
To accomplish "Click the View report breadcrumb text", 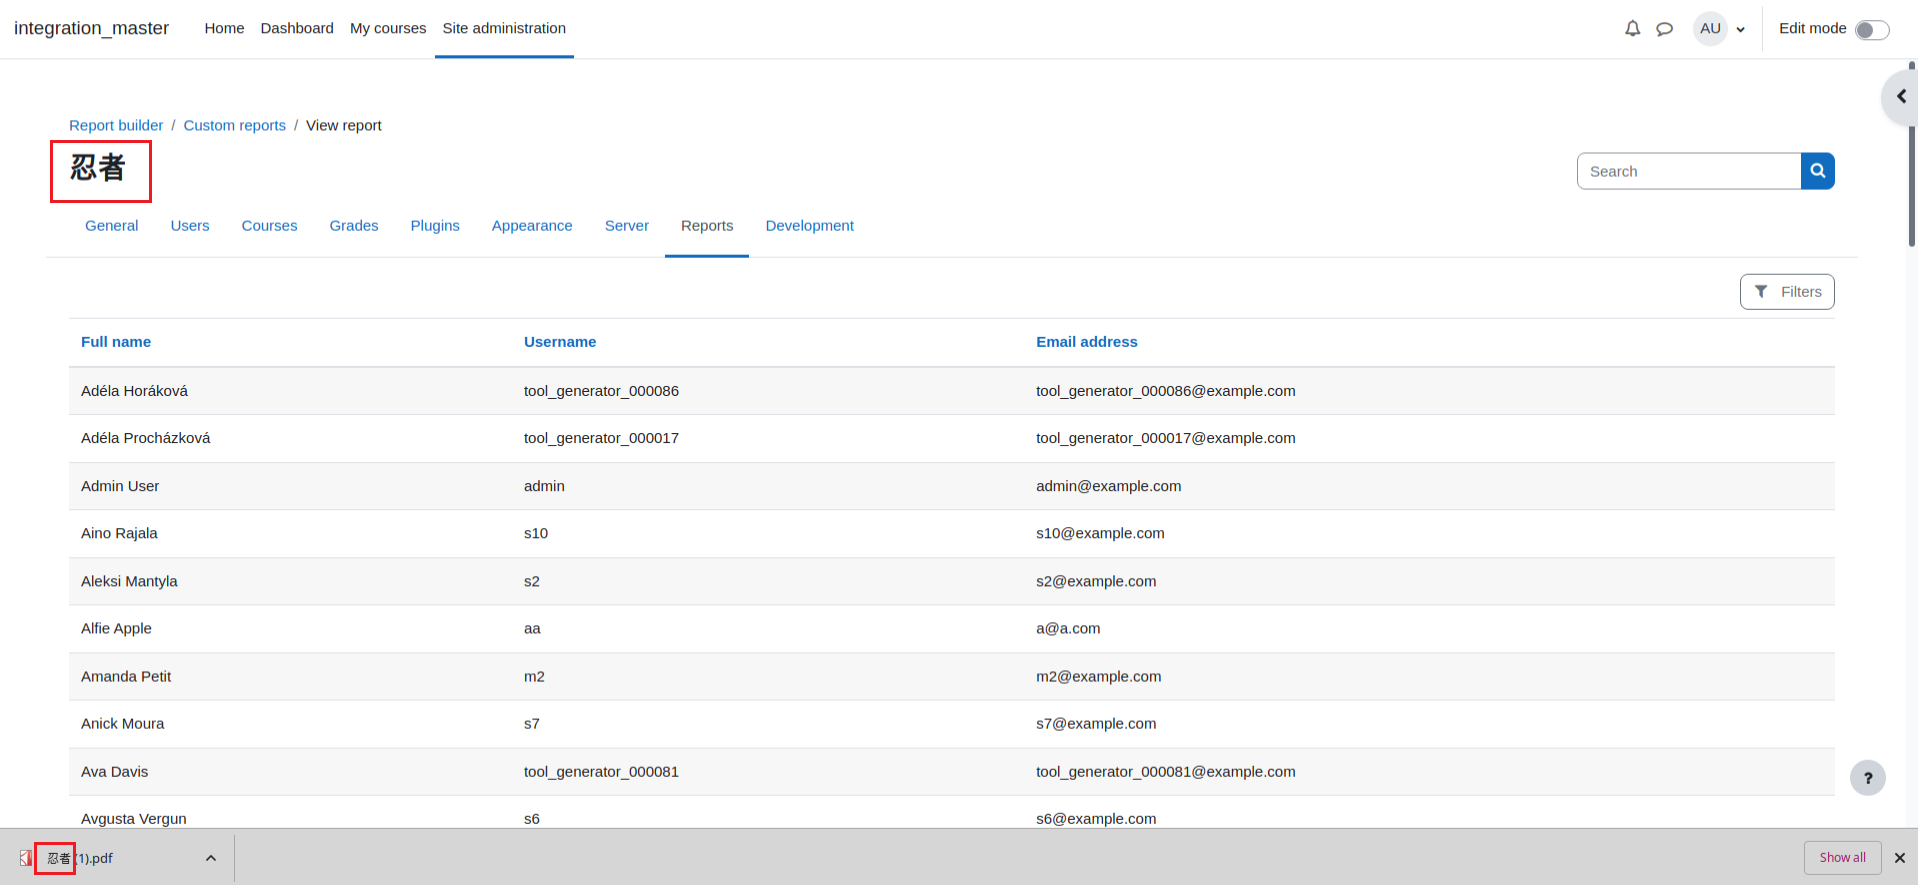I will pyautogui.click(x=343, y=125).
